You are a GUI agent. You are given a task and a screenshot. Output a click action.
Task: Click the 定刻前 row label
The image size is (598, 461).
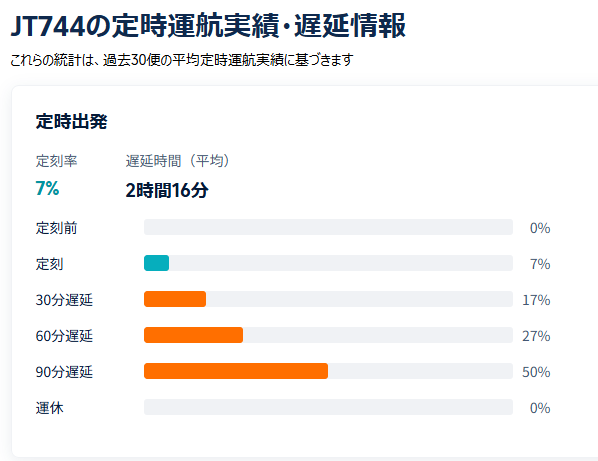[56, 228]
